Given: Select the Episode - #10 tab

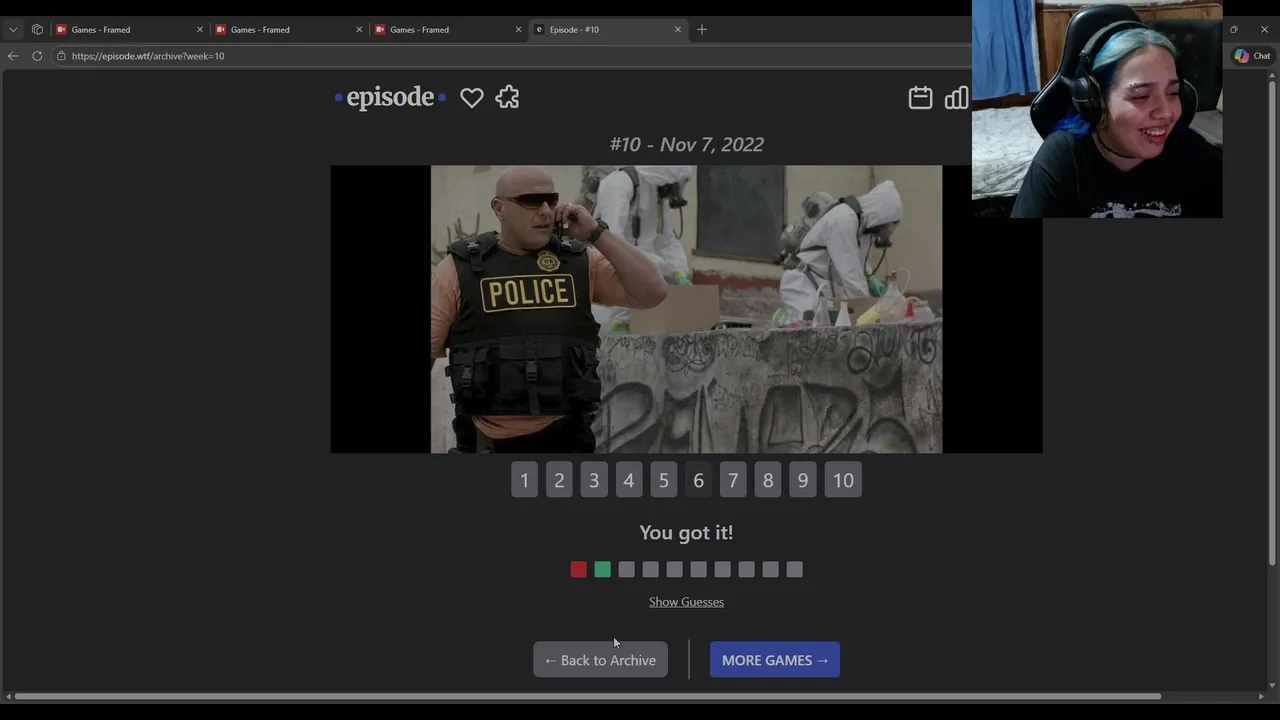Looking at the screenshot, I should (607, 30).
